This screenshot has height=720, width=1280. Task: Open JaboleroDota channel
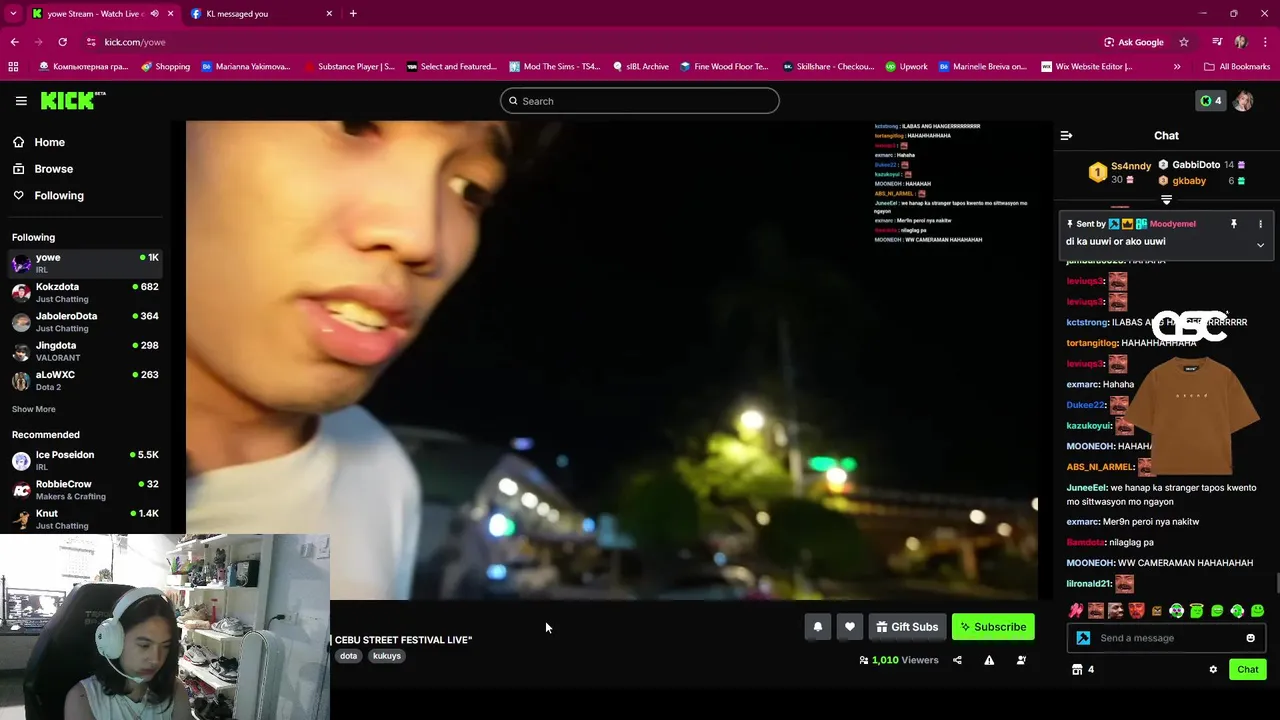coord(85,321)
